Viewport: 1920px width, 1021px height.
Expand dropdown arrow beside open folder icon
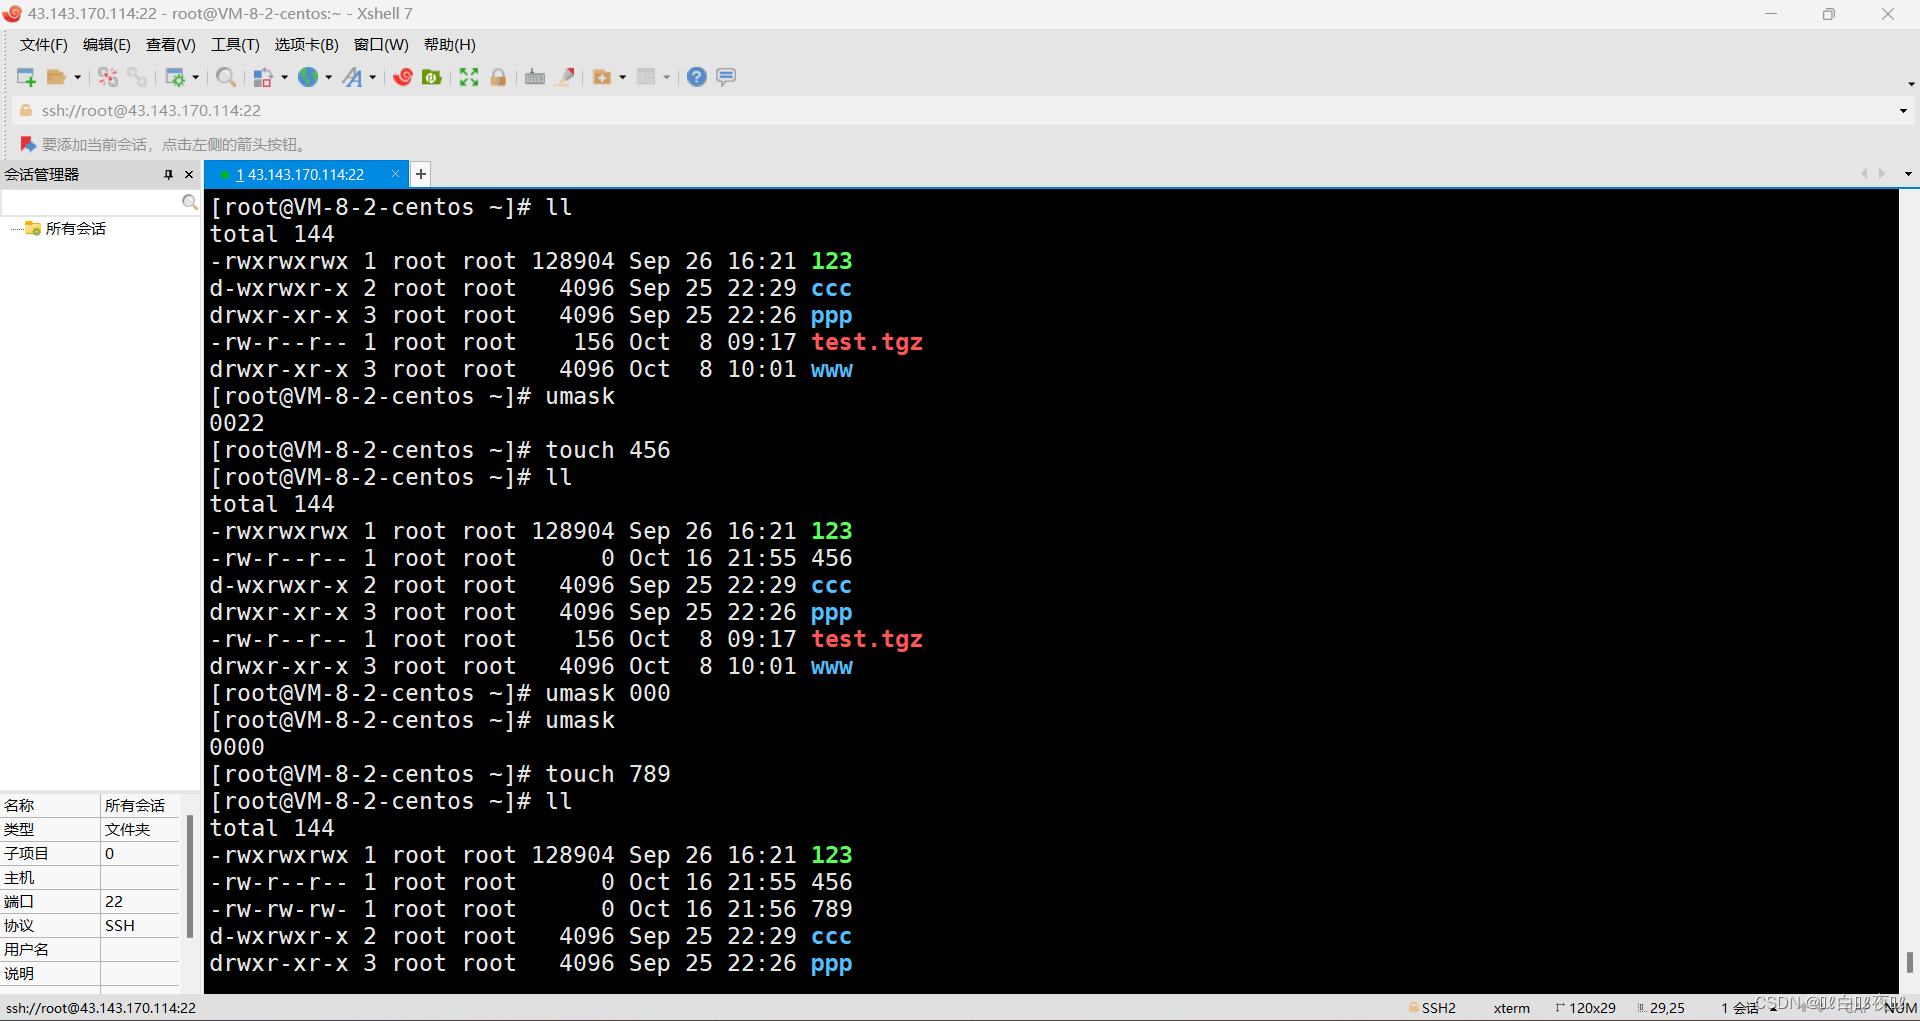pyautogui.click(x=78, y=77)
